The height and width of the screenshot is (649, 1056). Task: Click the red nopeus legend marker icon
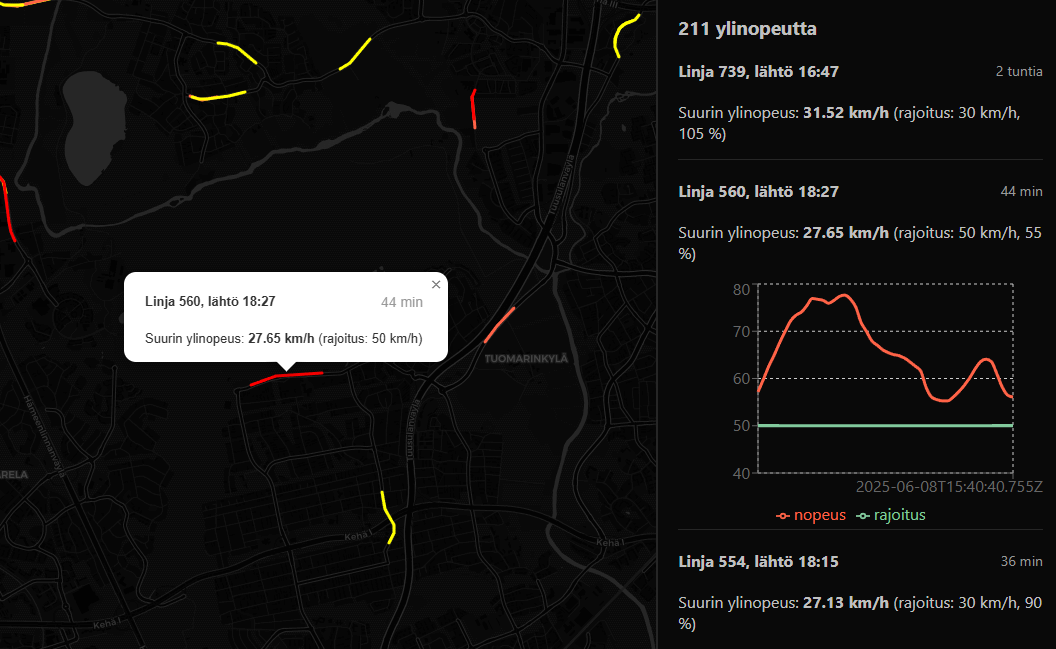pos(782,515)
